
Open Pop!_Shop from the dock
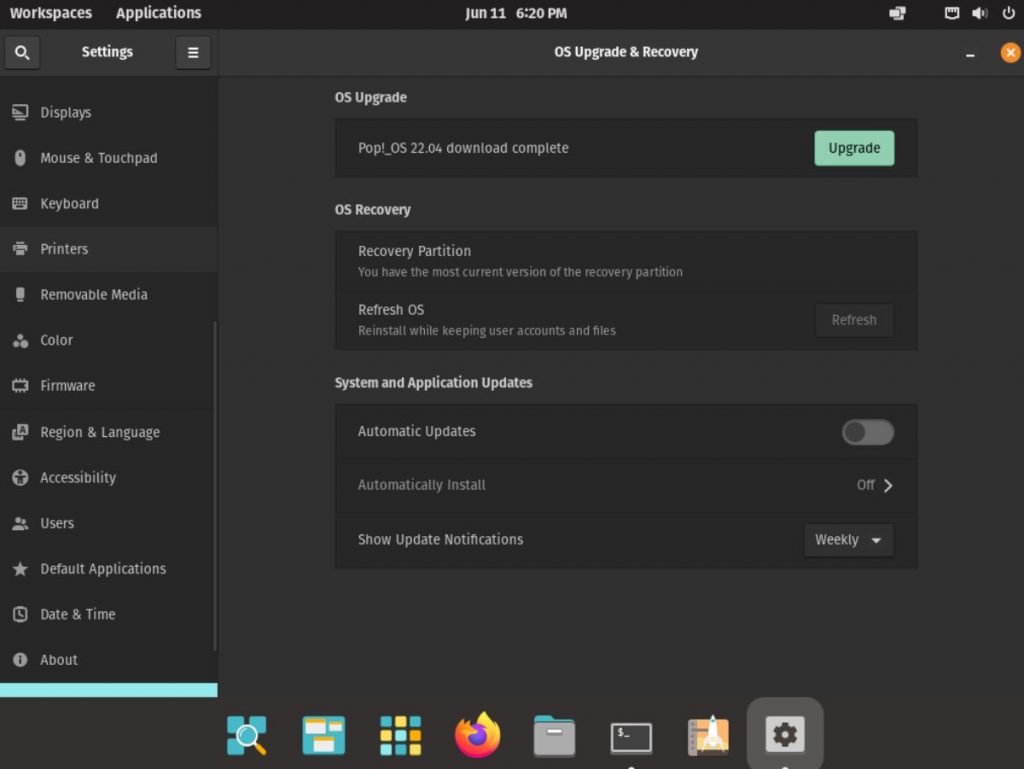pyautogui.click(x=708, y=735)
